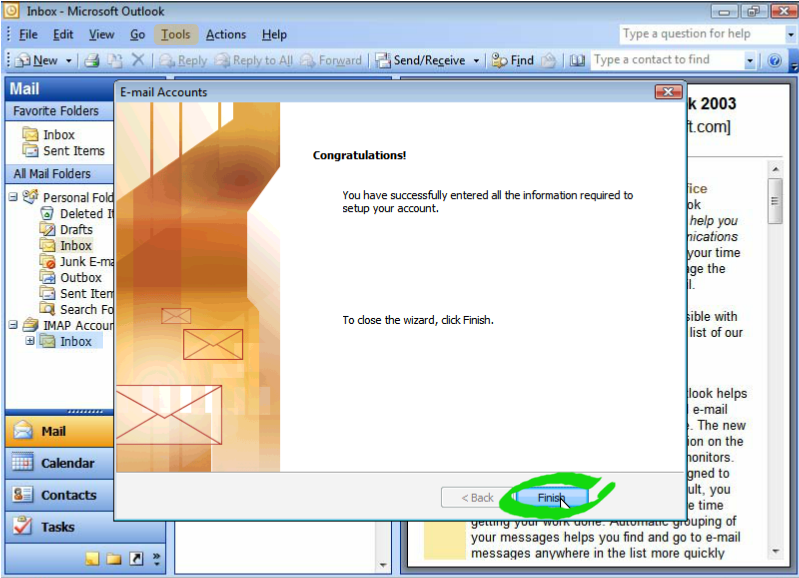Select the Inbox under IMAP Account

tap(69, 341)
